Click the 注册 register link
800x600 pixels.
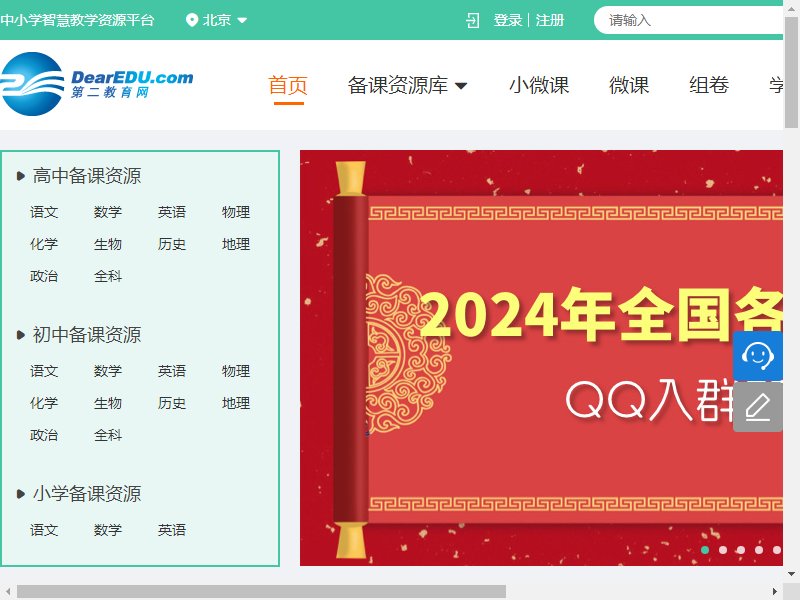pyautogui.click(x=549, y=20)
